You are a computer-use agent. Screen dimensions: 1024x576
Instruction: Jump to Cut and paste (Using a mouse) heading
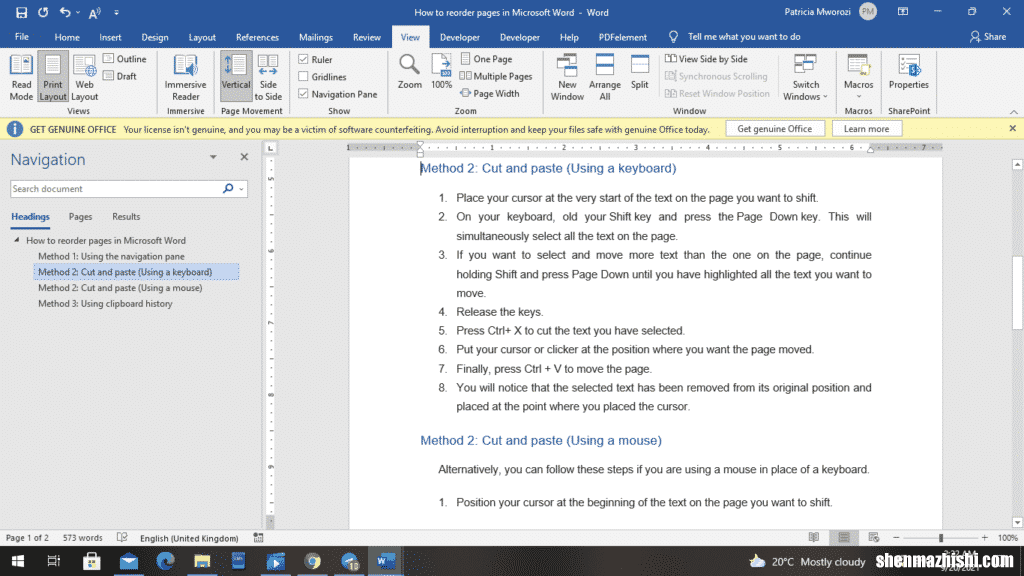tap(120, 288)
